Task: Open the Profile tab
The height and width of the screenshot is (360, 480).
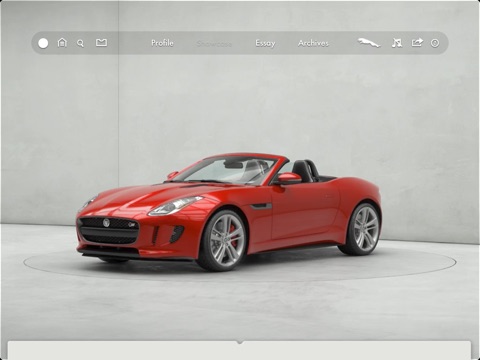Action: [162, 43]
